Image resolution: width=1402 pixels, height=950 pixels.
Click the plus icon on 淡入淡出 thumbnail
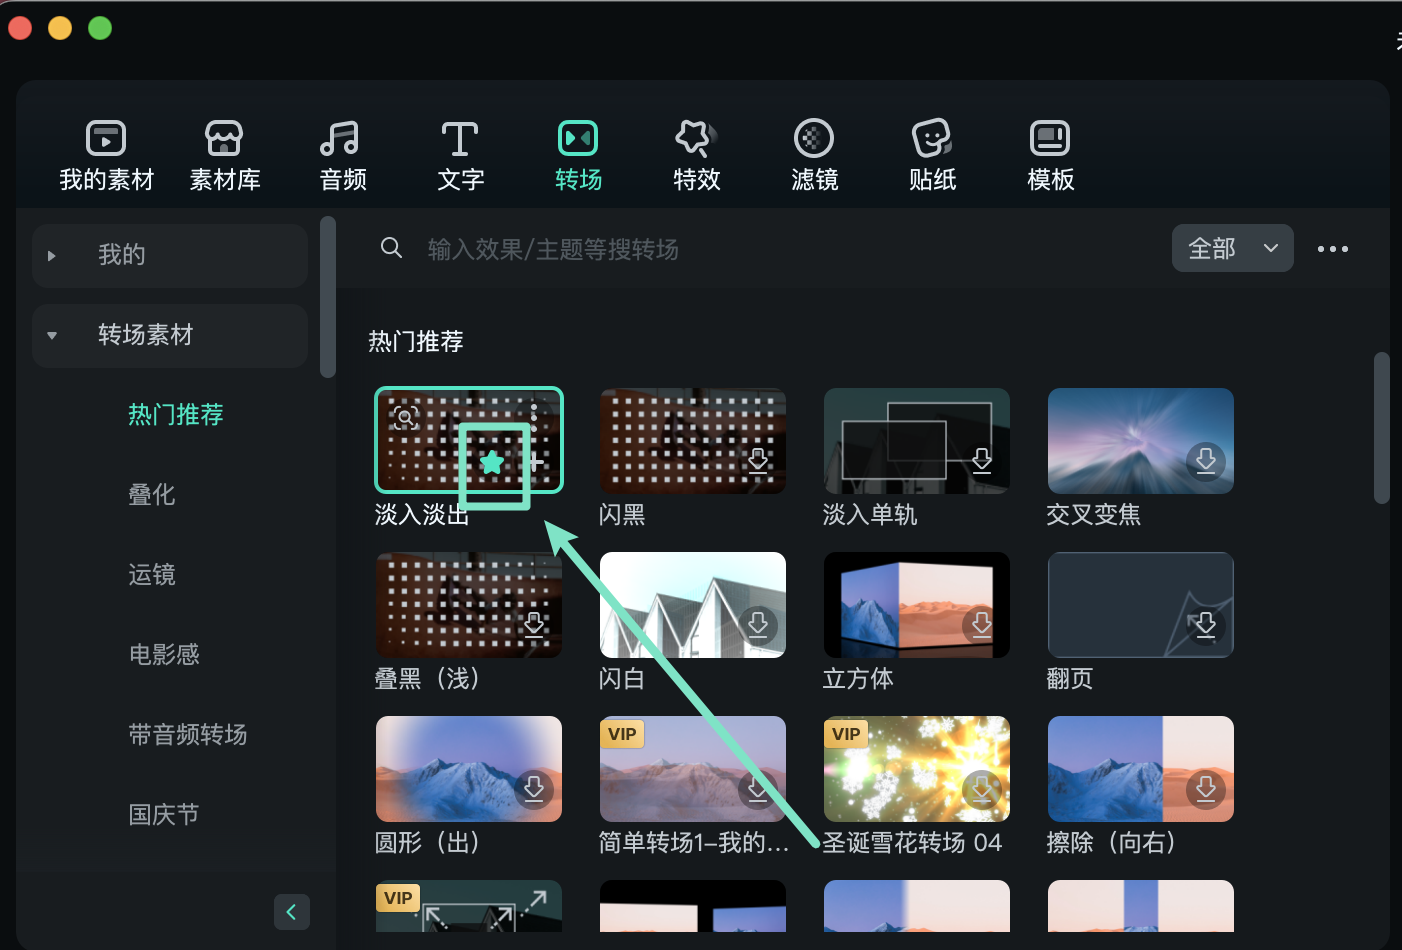tap(537, 462)
